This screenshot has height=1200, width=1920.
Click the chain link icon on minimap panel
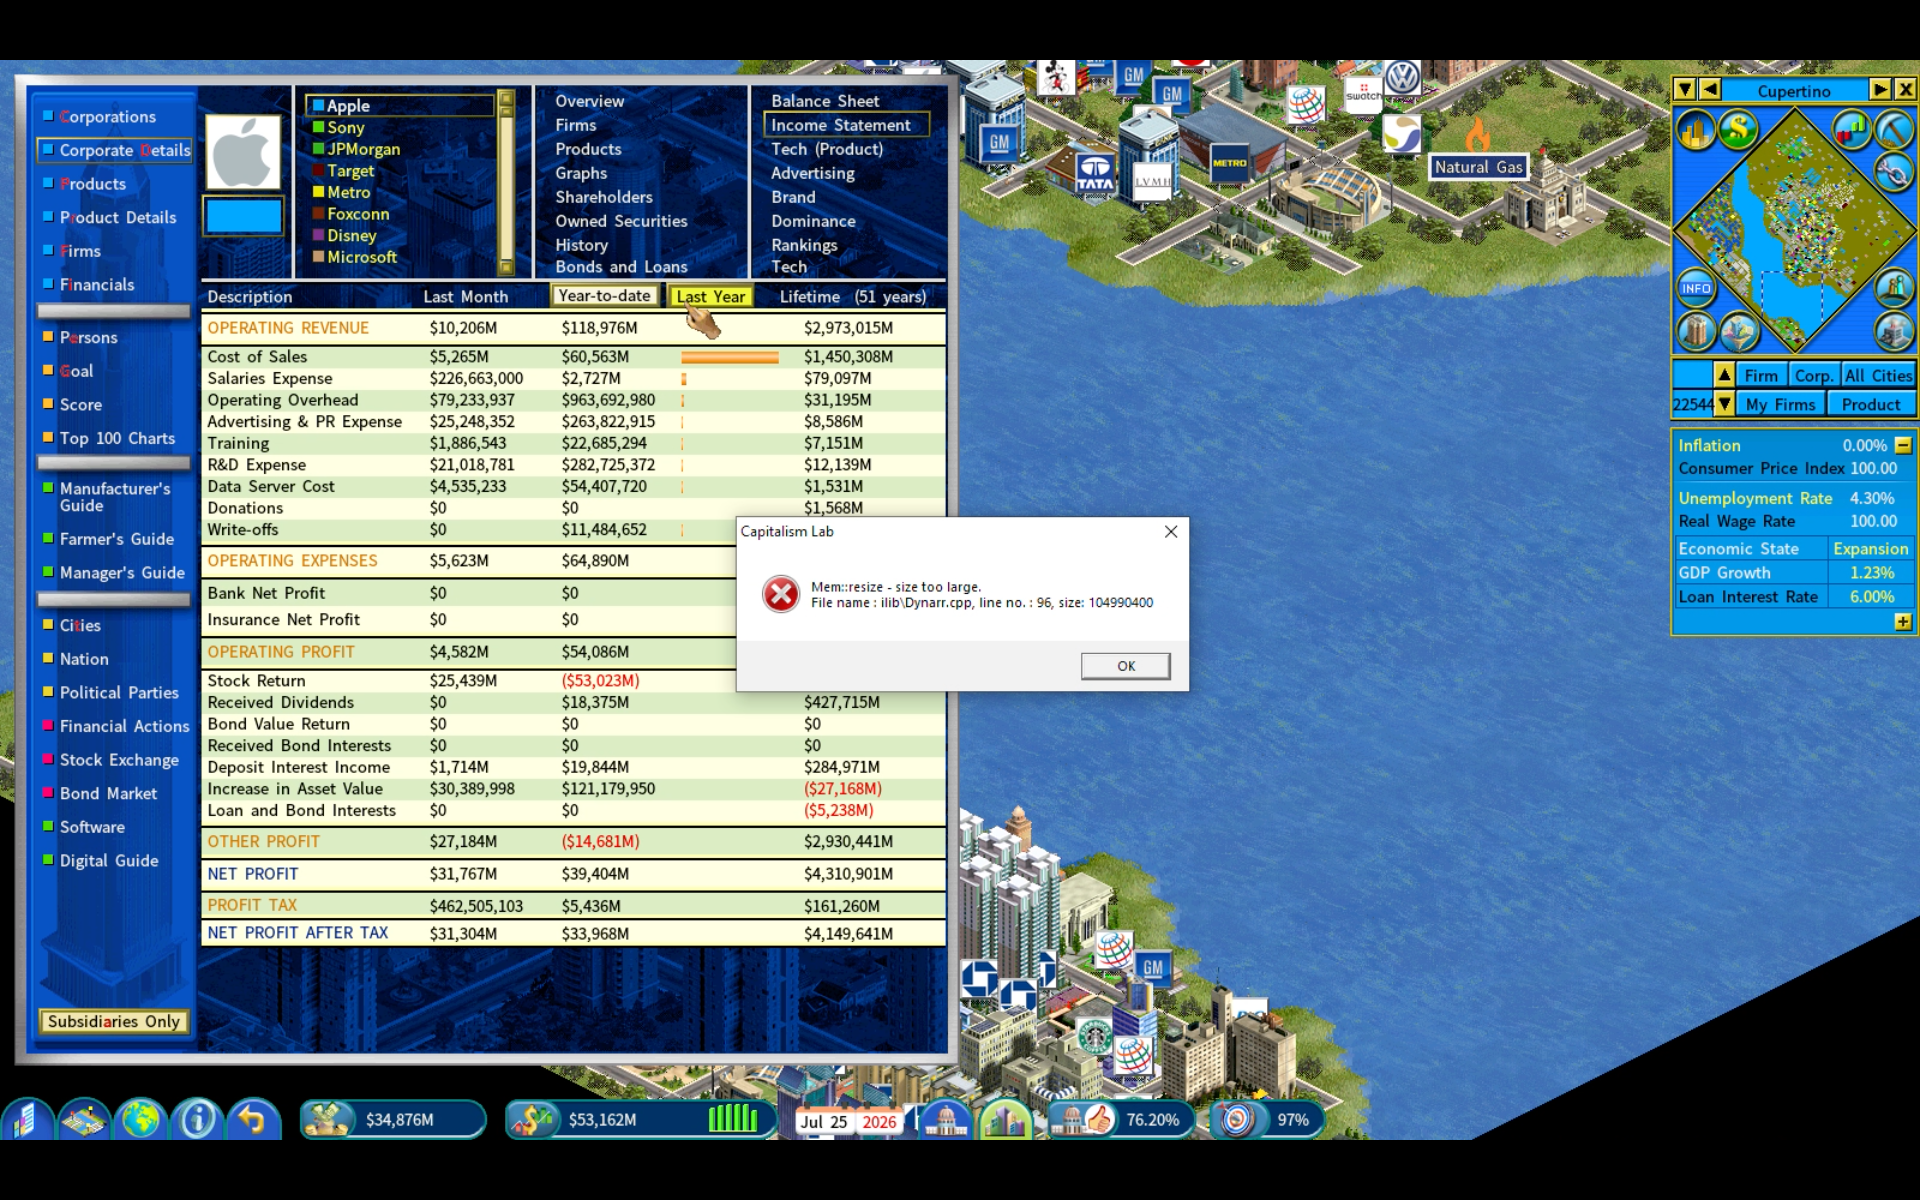[1893, 172]
